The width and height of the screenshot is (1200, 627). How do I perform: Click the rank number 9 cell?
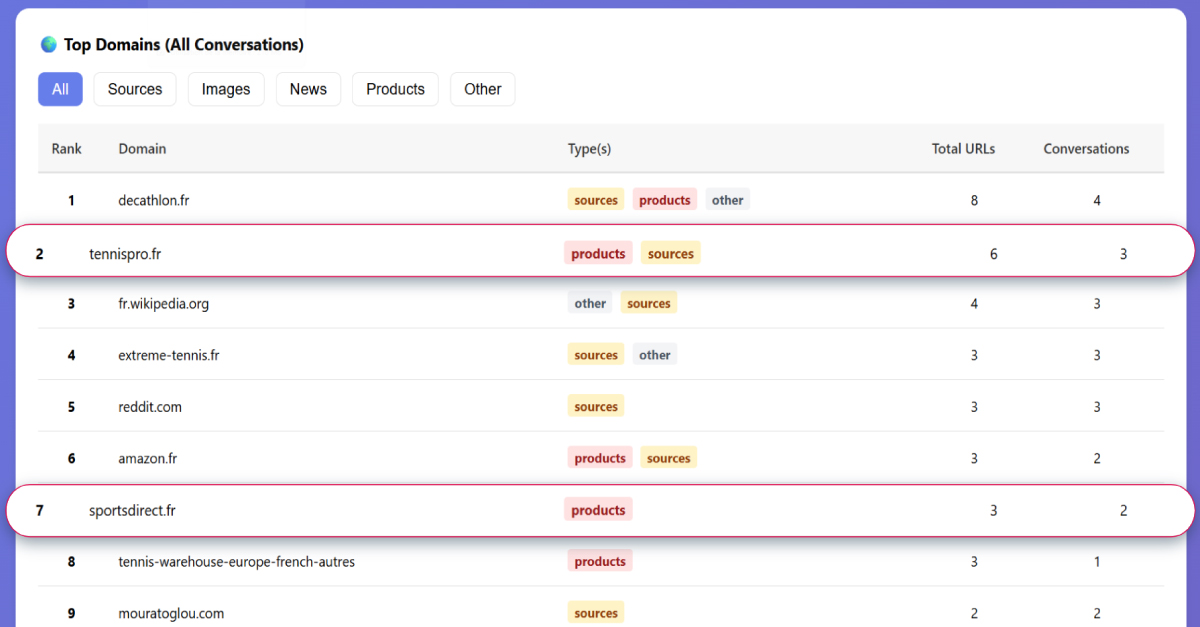click(x=71, y=613)
